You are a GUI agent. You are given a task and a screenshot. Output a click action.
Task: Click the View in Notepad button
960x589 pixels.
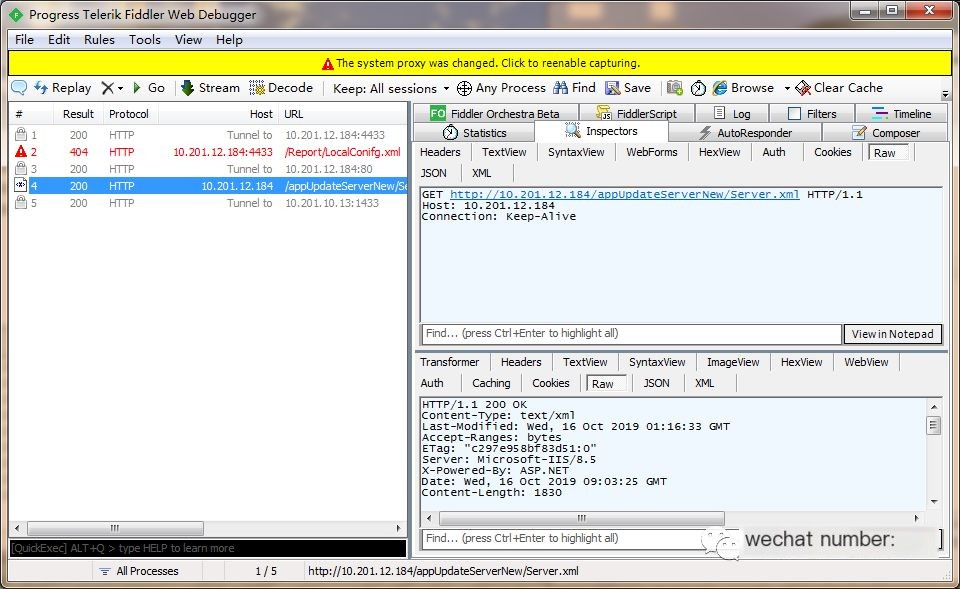892,334
